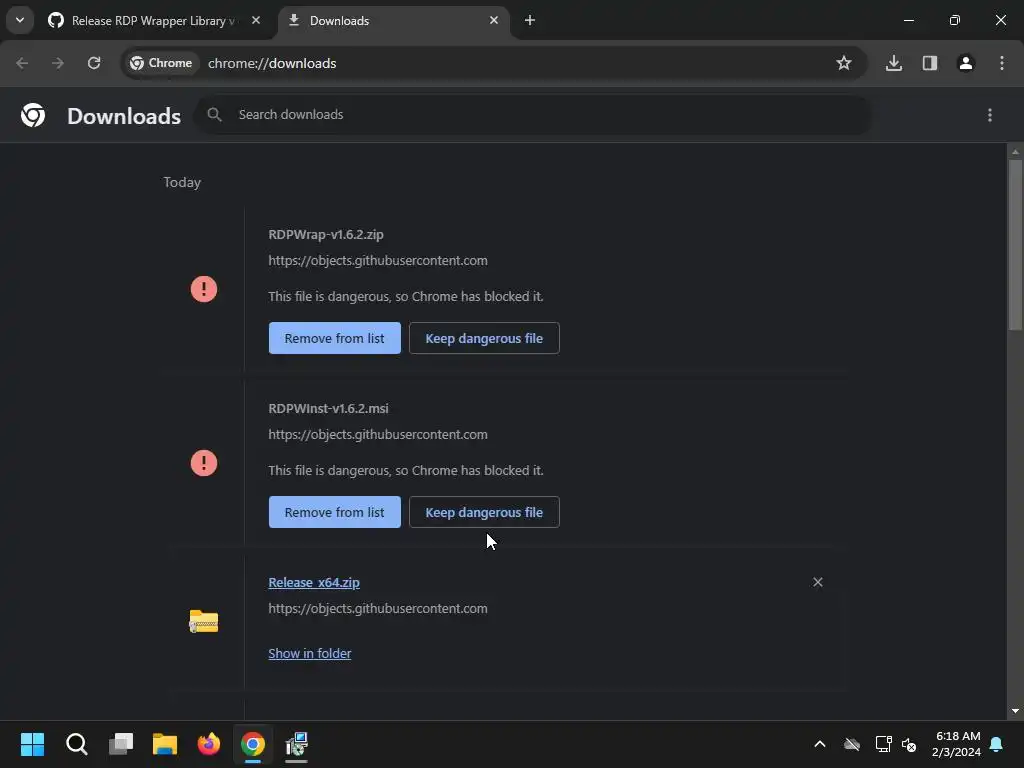
Task: Keep dangerous file RDPWrap-v1.6.2.zip
Action: click(484, 338)
